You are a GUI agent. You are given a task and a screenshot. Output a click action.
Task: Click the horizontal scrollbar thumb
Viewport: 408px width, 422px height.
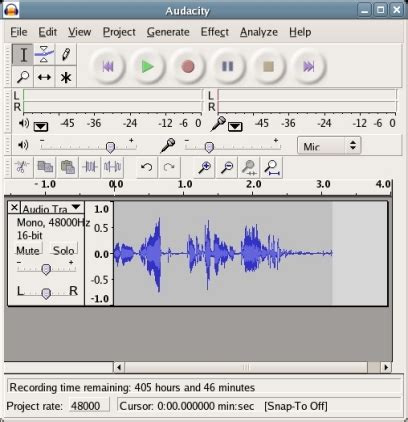(246, 367)
